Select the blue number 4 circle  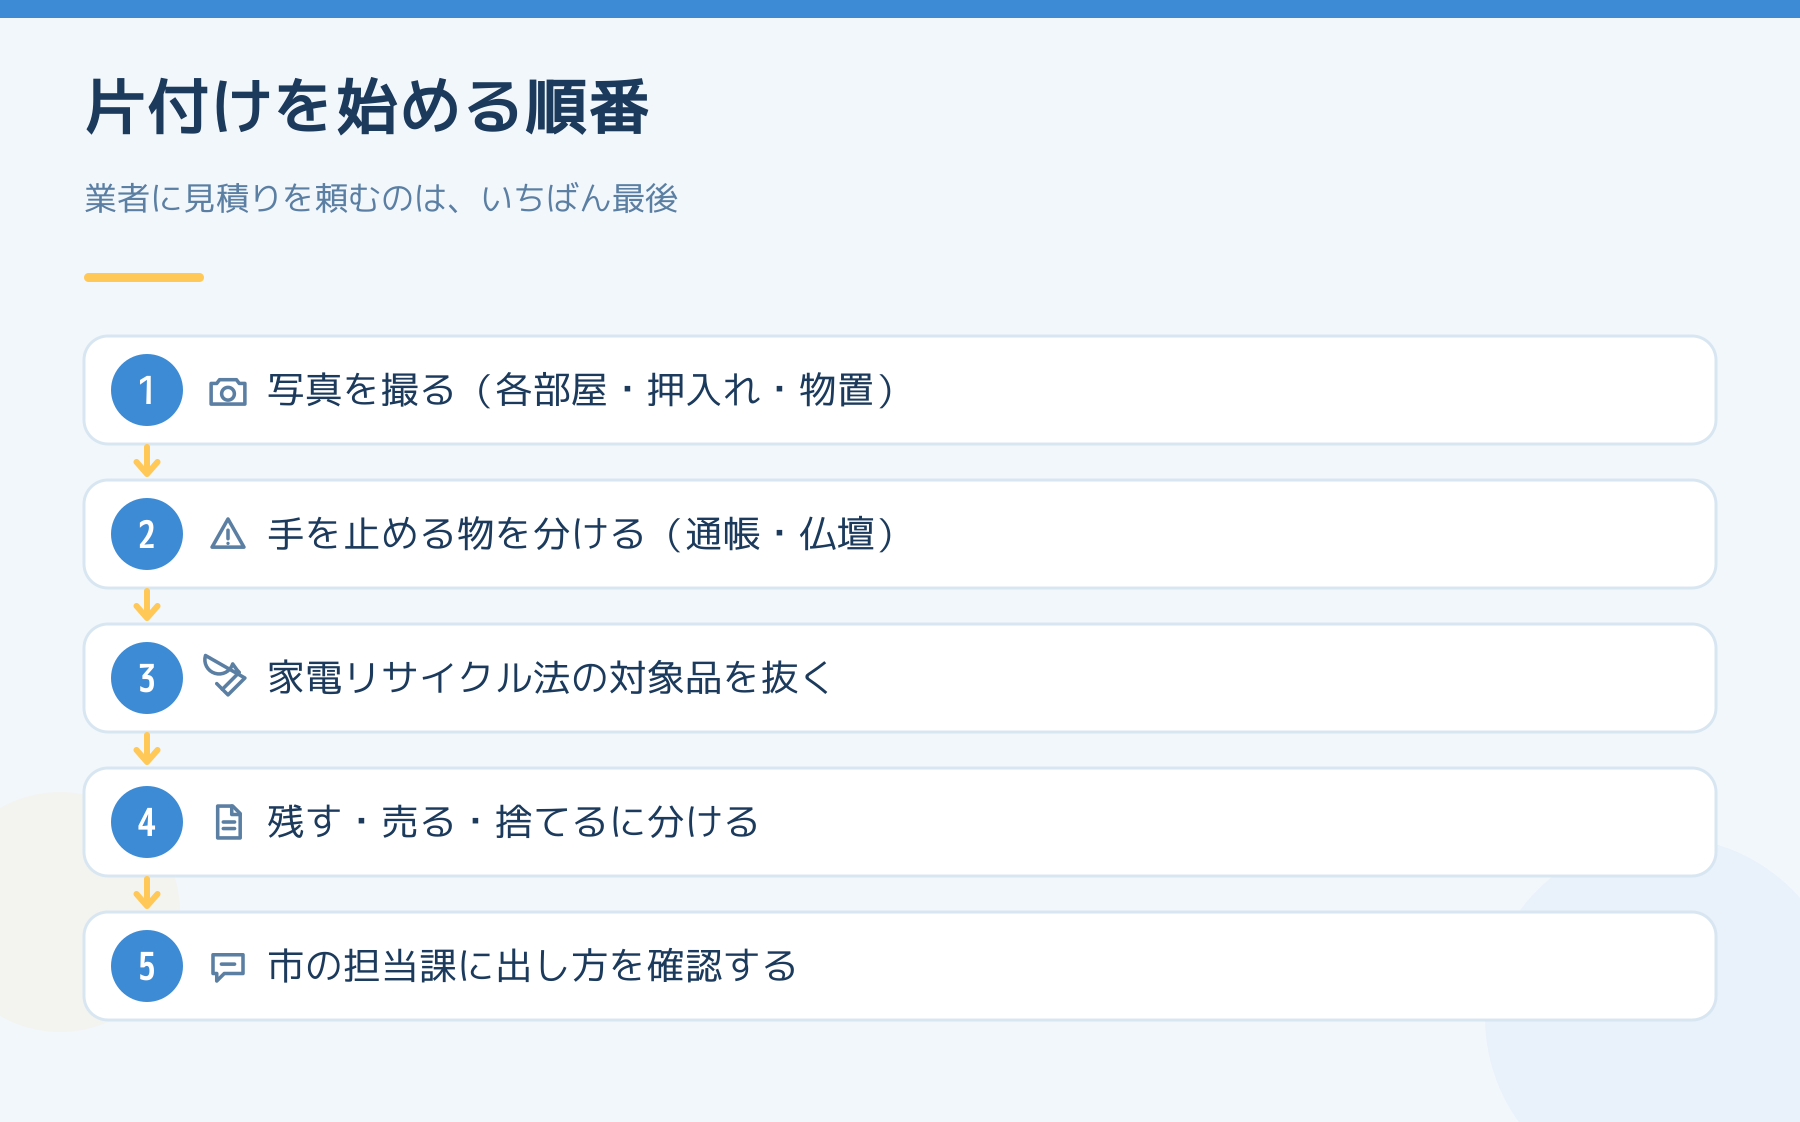click(147, 822)
